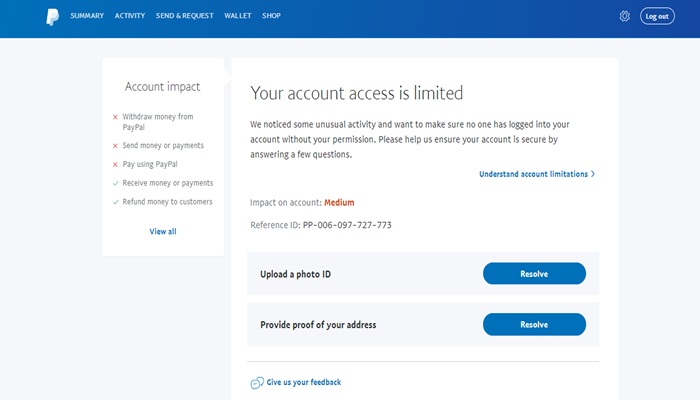700x400 pixels.
Task: Click View all under Account impact
Action: (x=163, y=231)
